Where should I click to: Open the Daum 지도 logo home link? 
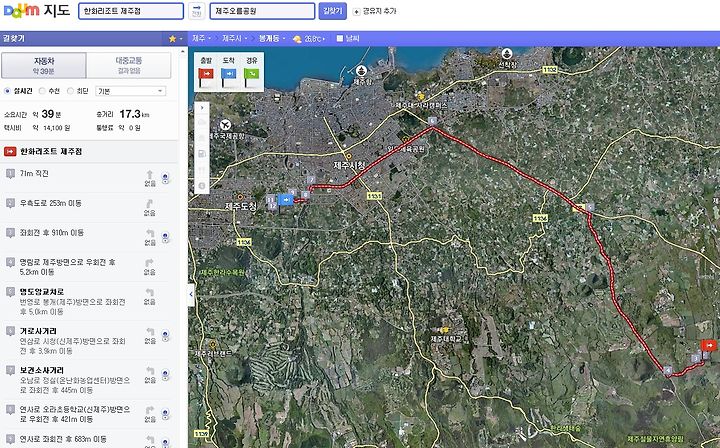coord(37,11)
